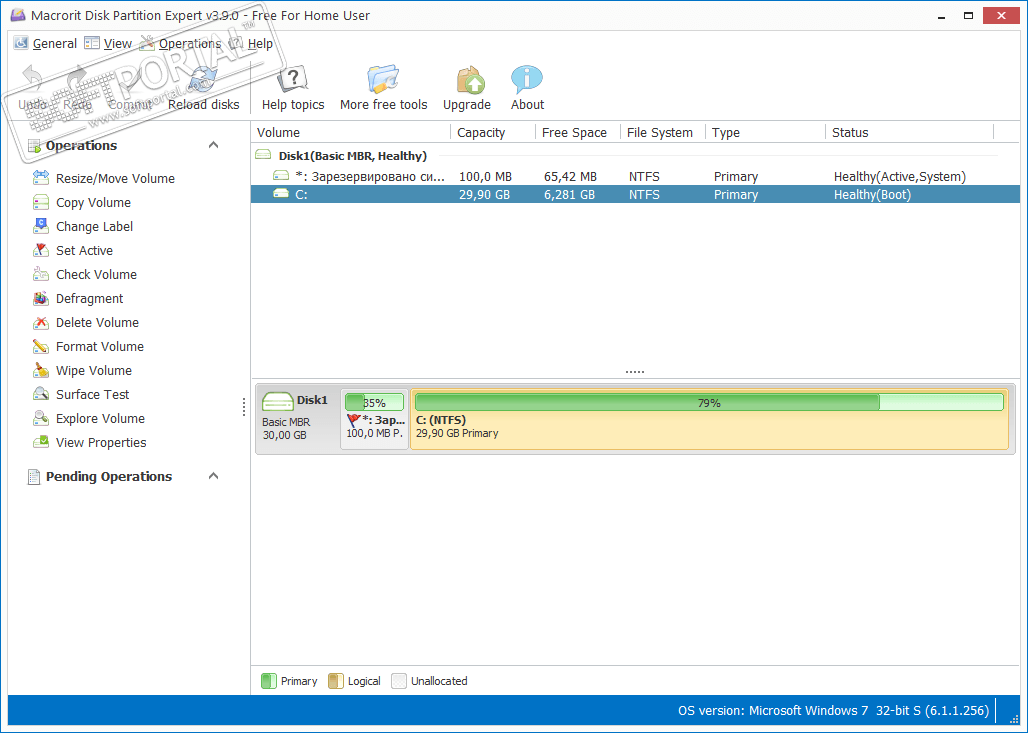Click the Help topics toolbar icon
The width and height of the screenshot is (1028, 733).
point(292,79)
